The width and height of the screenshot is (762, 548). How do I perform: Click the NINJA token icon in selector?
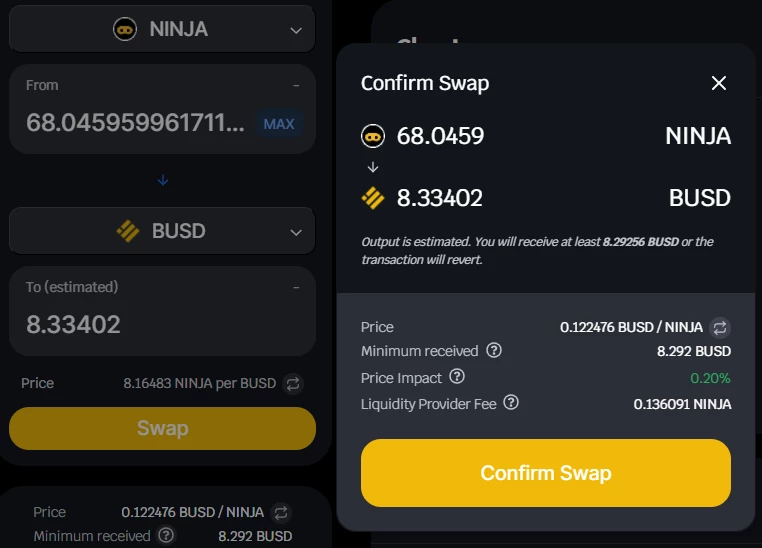125,29
